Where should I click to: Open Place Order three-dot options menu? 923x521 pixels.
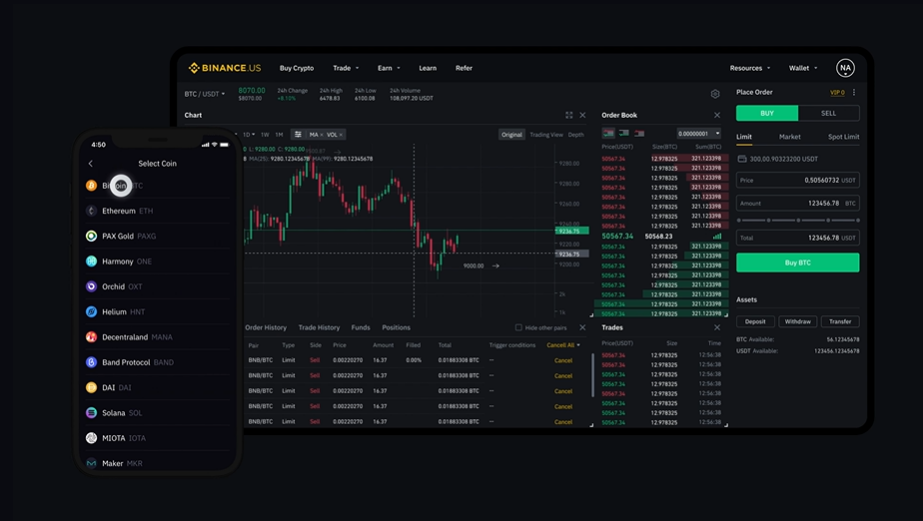click(x=854, y=92)
